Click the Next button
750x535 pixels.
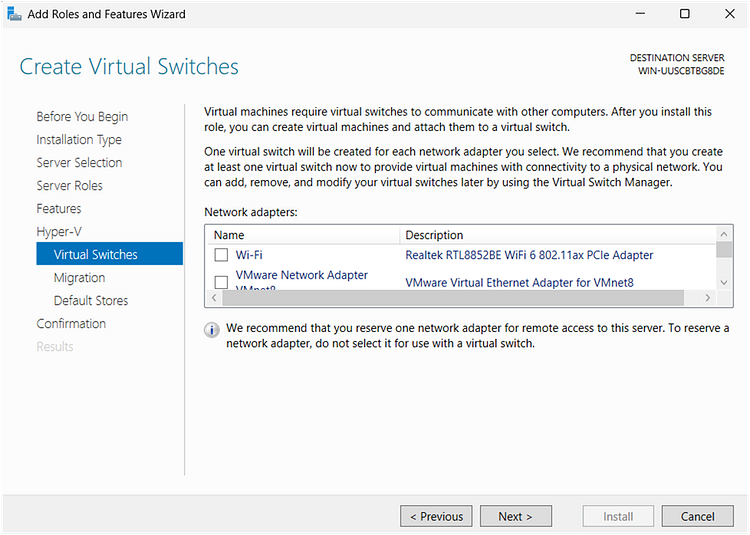pos(516,516)
